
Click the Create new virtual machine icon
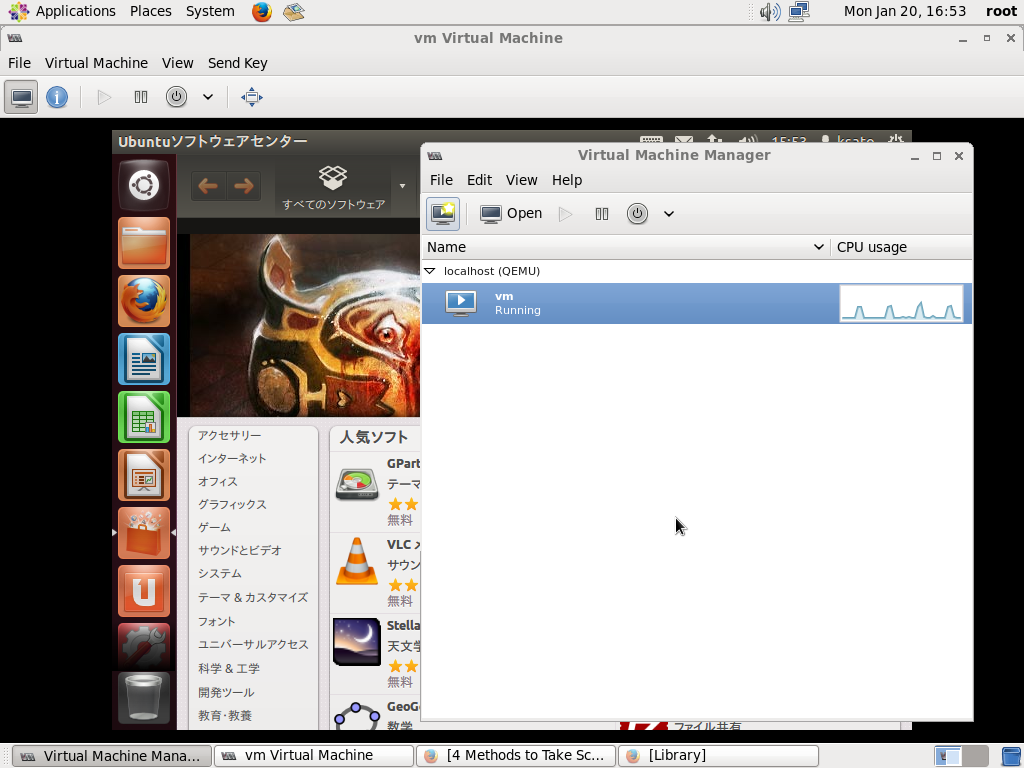point(443,214)
